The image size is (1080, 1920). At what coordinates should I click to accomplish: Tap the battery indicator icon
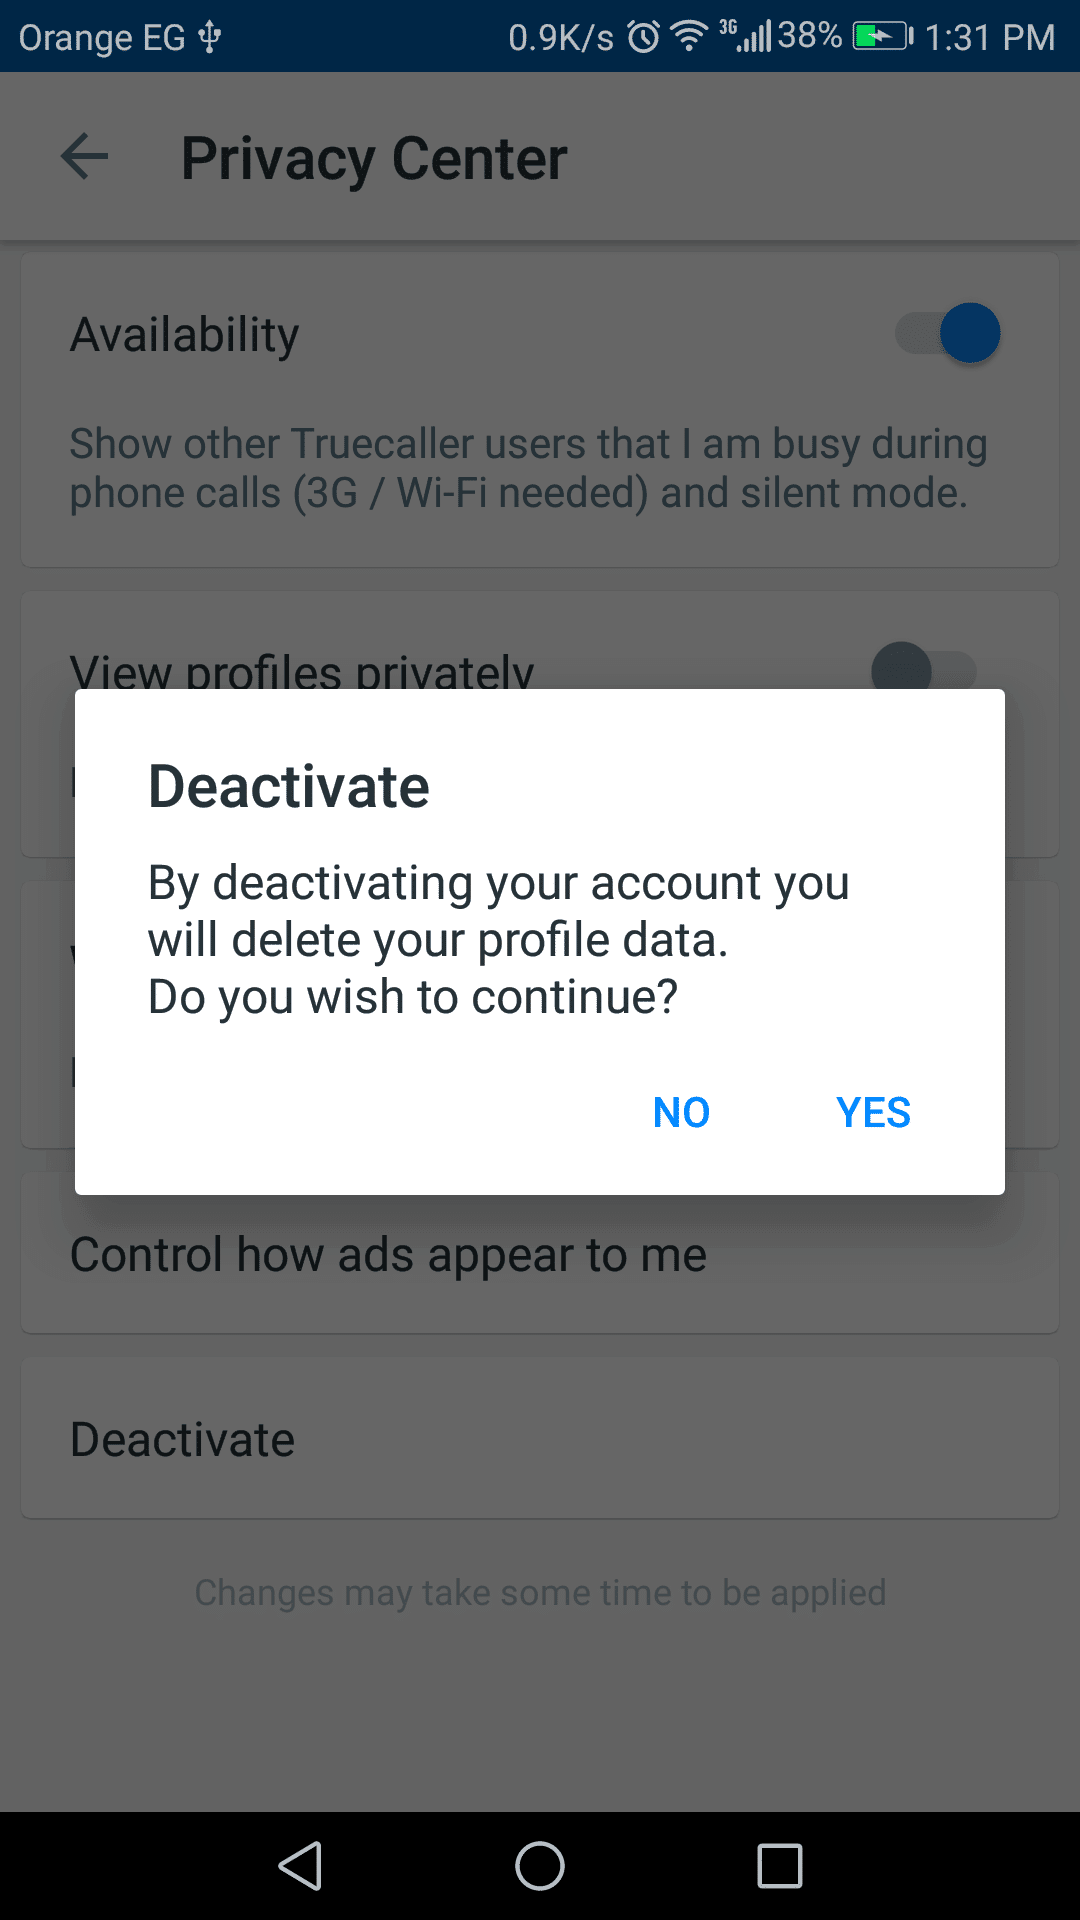tap(882, 37)
